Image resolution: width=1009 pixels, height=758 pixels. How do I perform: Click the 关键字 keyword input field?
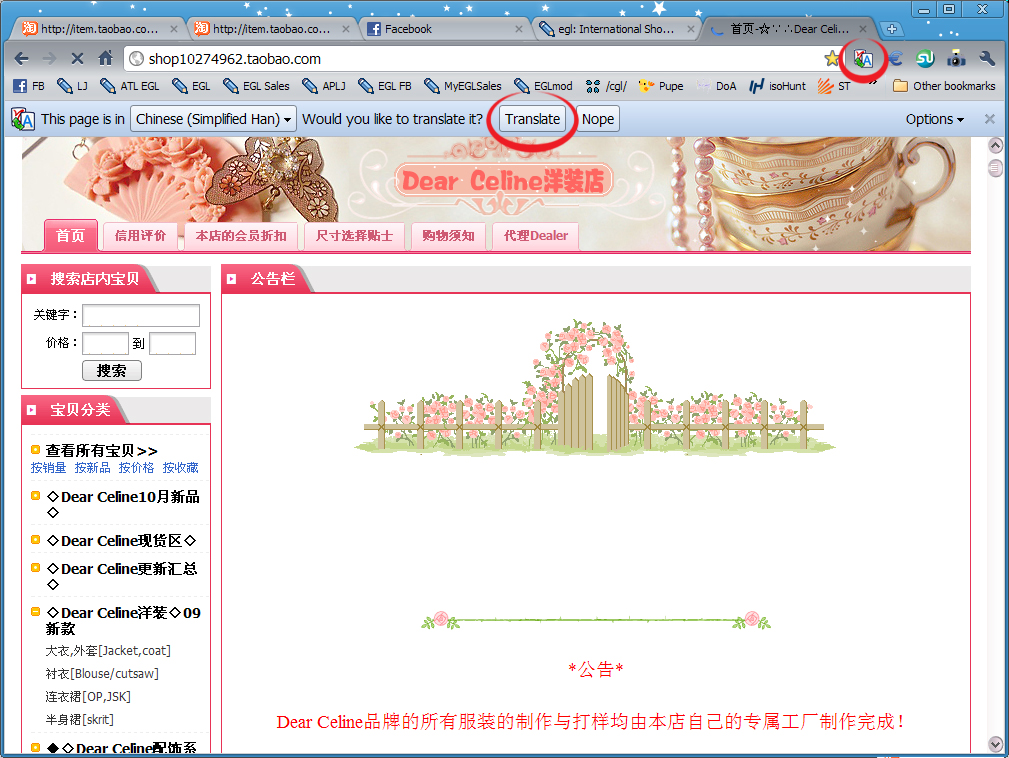click(141, 315)
